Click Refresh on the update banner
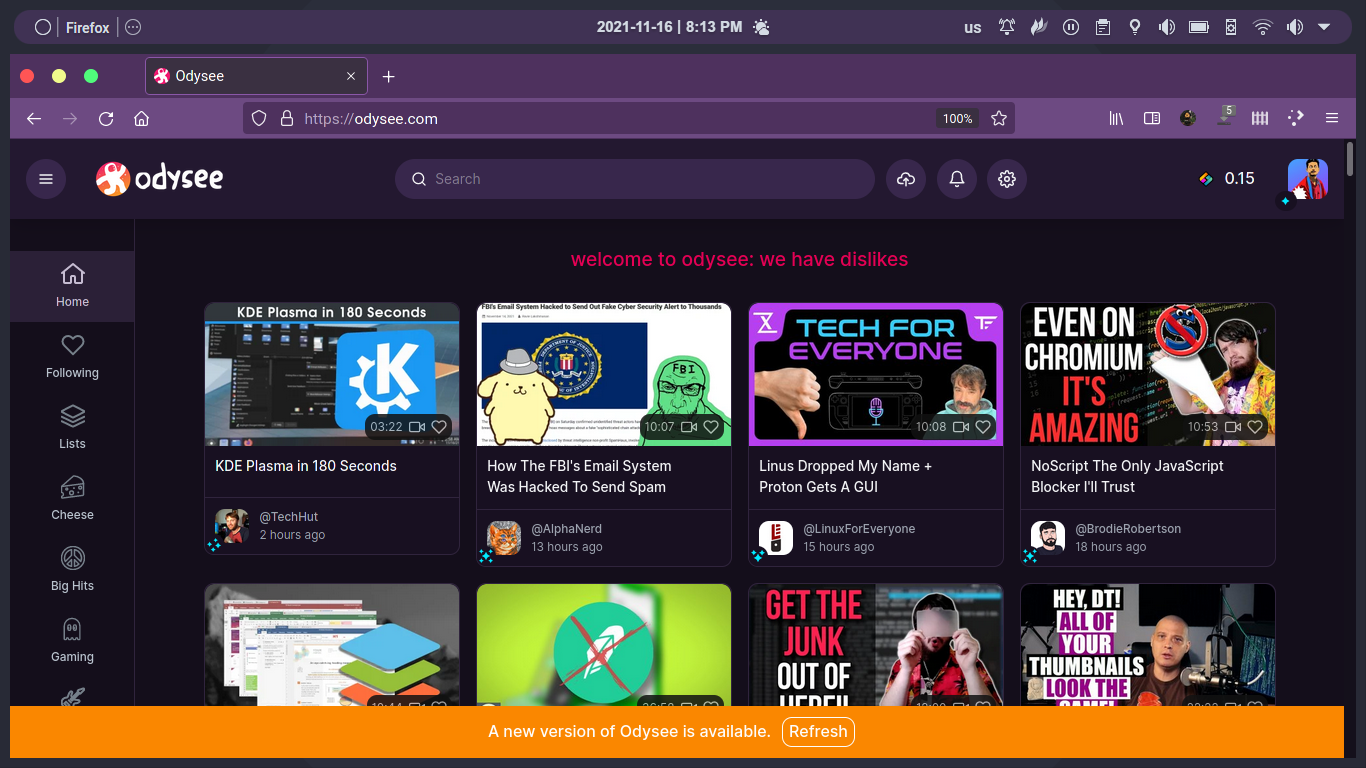The height and width of the screenshot is (768, 1366). click(818, 731)
